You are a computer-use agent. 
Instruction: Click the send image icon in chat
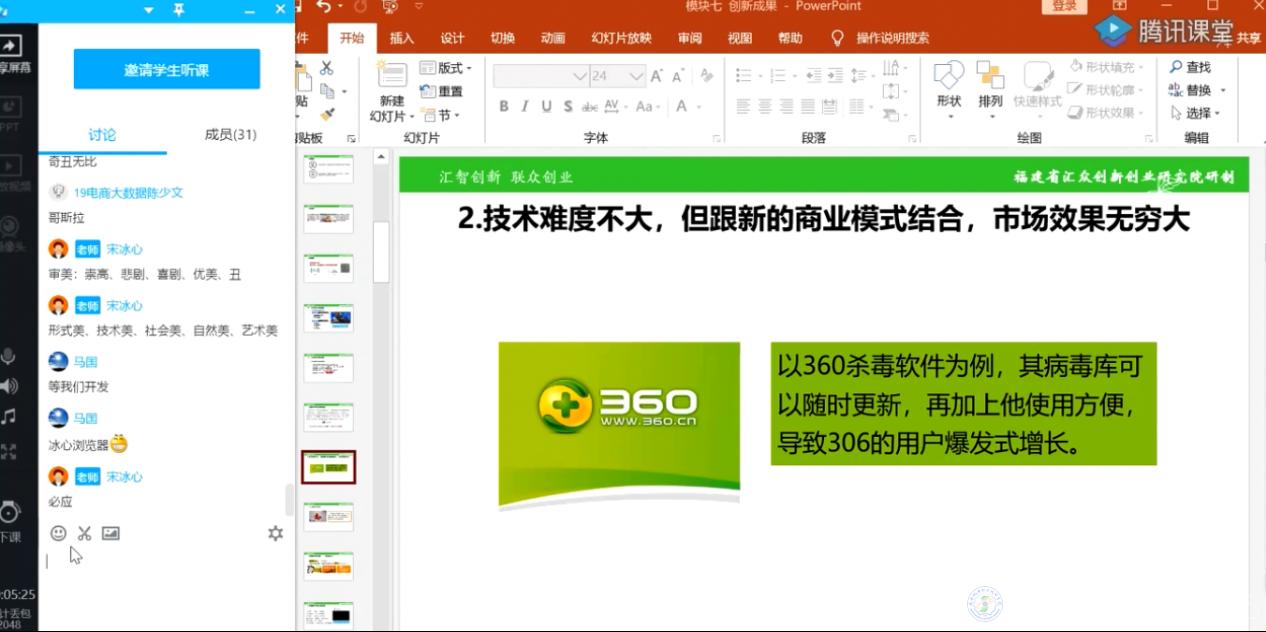click(111, 533)
